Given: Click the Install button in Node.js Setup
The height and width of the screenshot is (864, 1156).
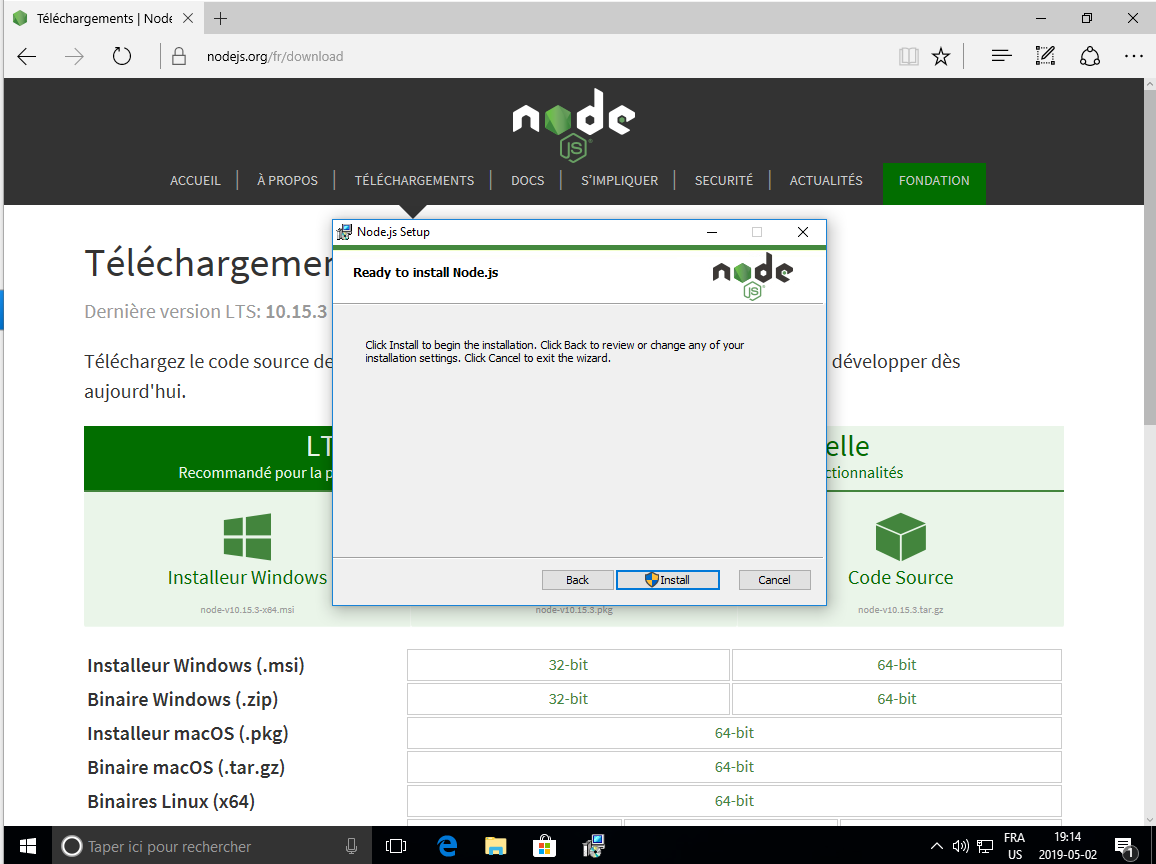Looking at the screenshot, I should (x=667, y=580).
